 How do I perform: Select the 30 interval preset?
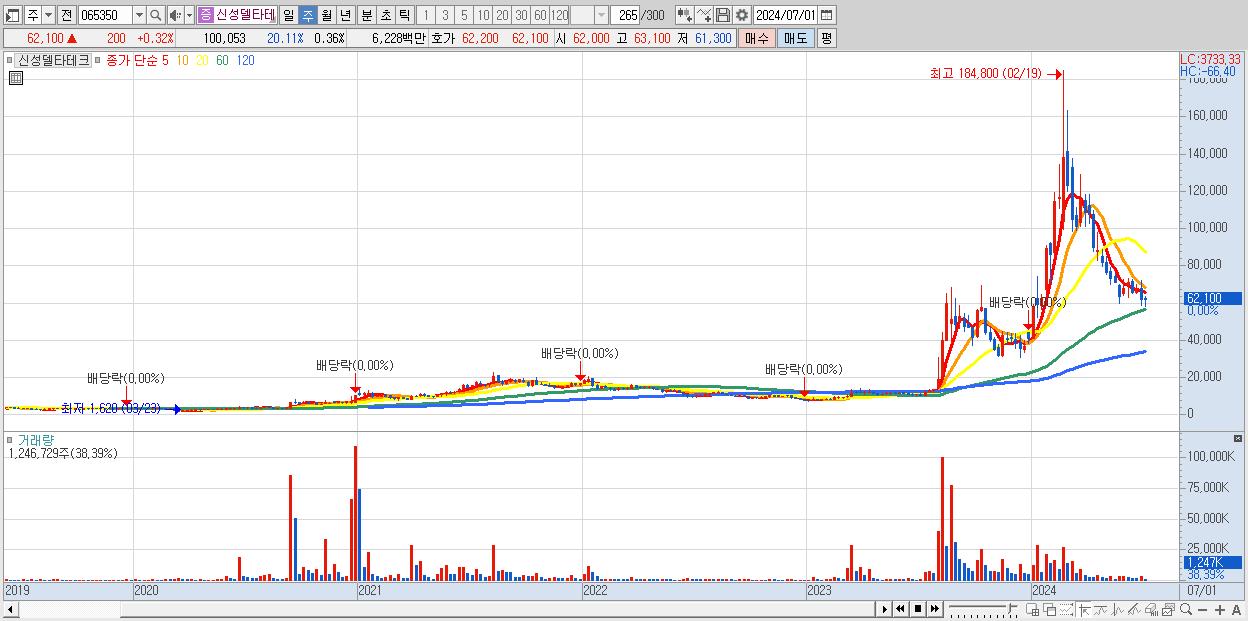[521, 15]
